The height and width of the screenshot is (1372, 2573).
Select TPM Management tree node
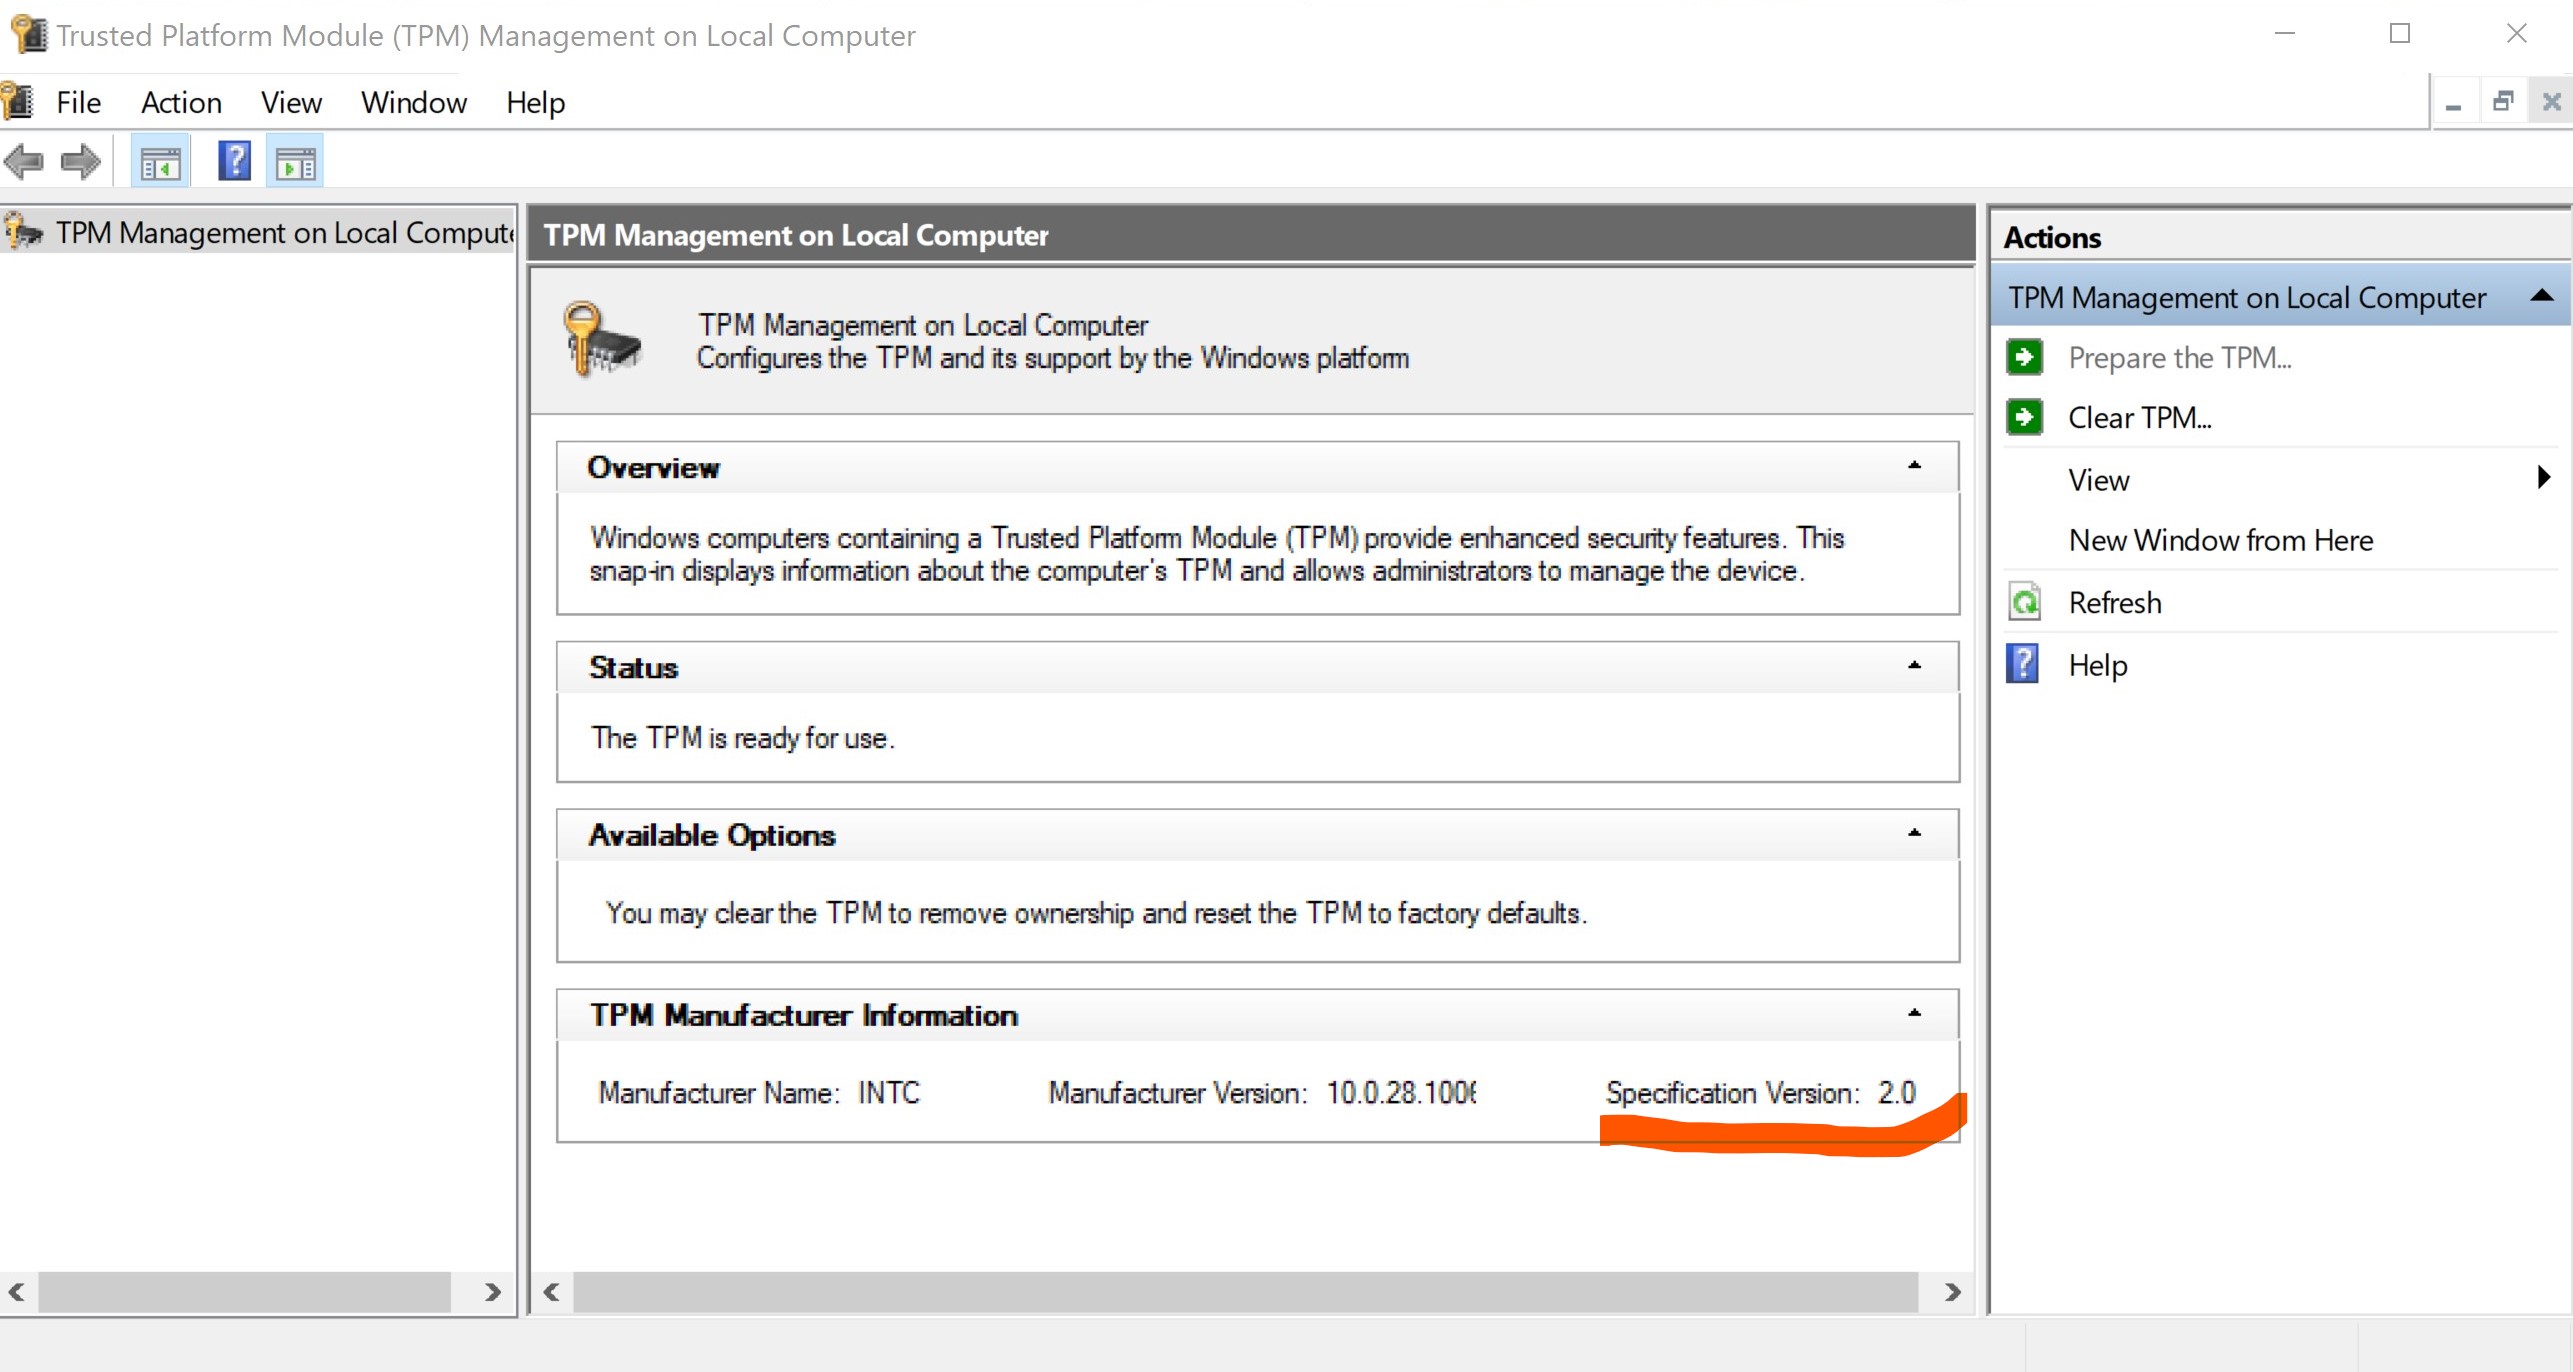coord(284,233)
